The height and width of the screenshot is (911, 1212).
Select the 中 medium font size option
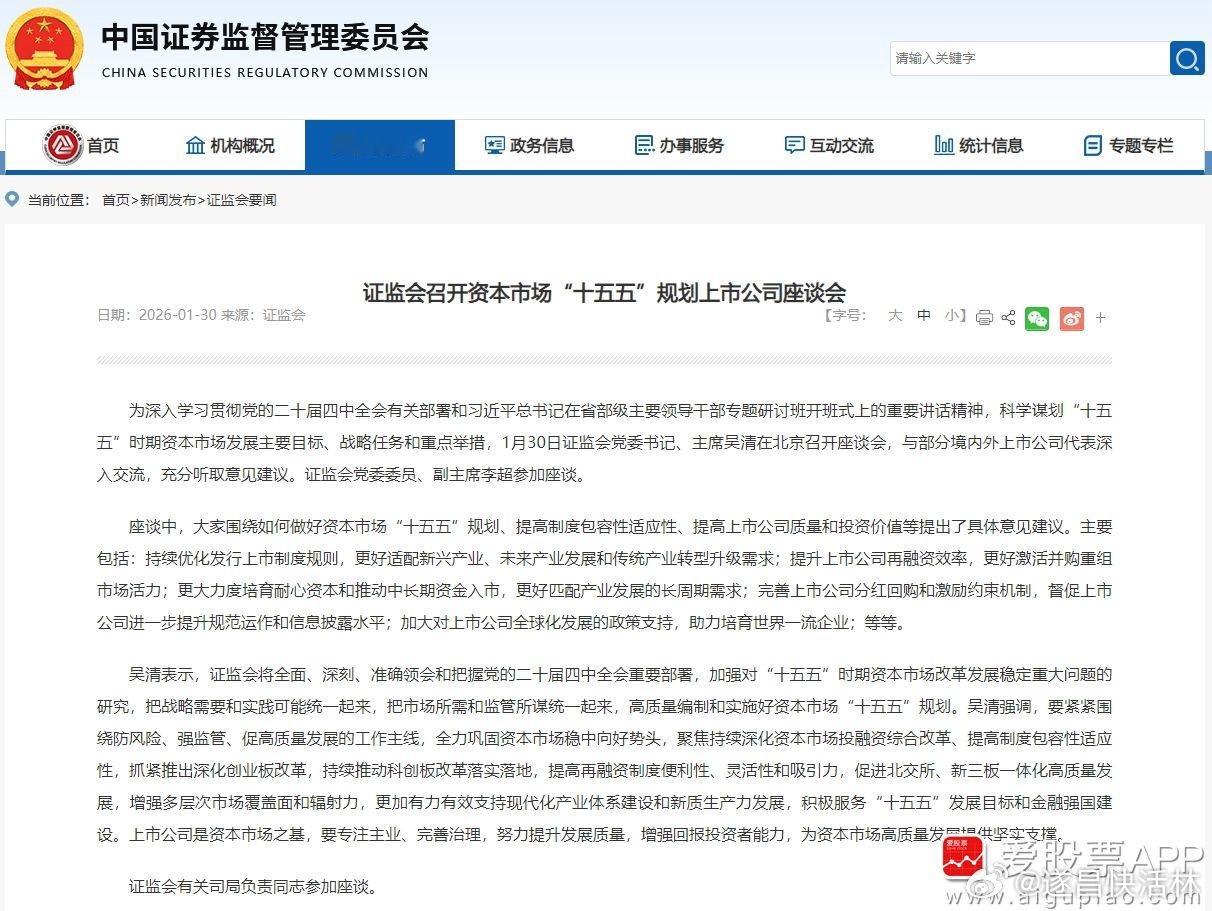[924, 316]
